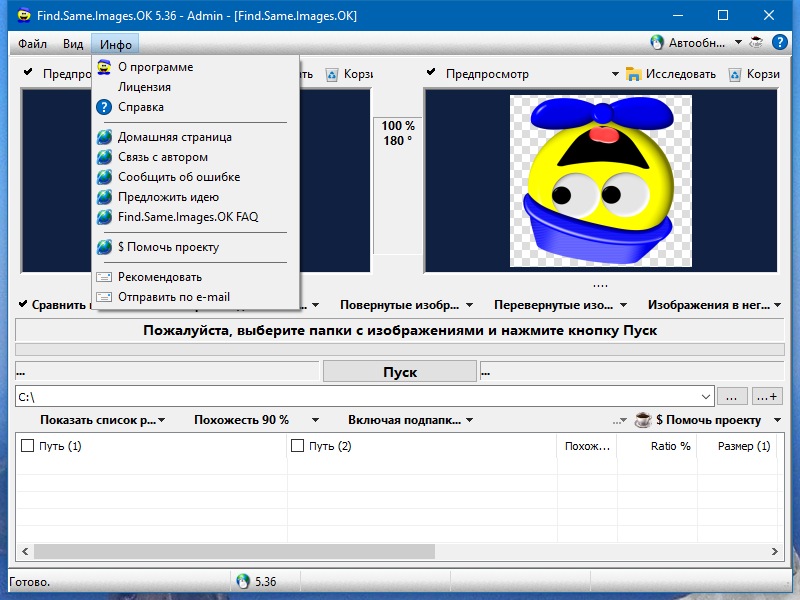Image resolution: width=800 pixels, height=600 pixels.
Task: Click the horizontal scrollbar of results list
Action: click(x=400, y=552)
